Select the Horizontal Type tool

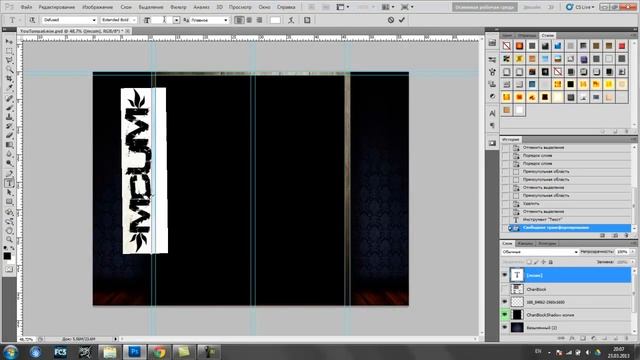click(x=9, y=183)
